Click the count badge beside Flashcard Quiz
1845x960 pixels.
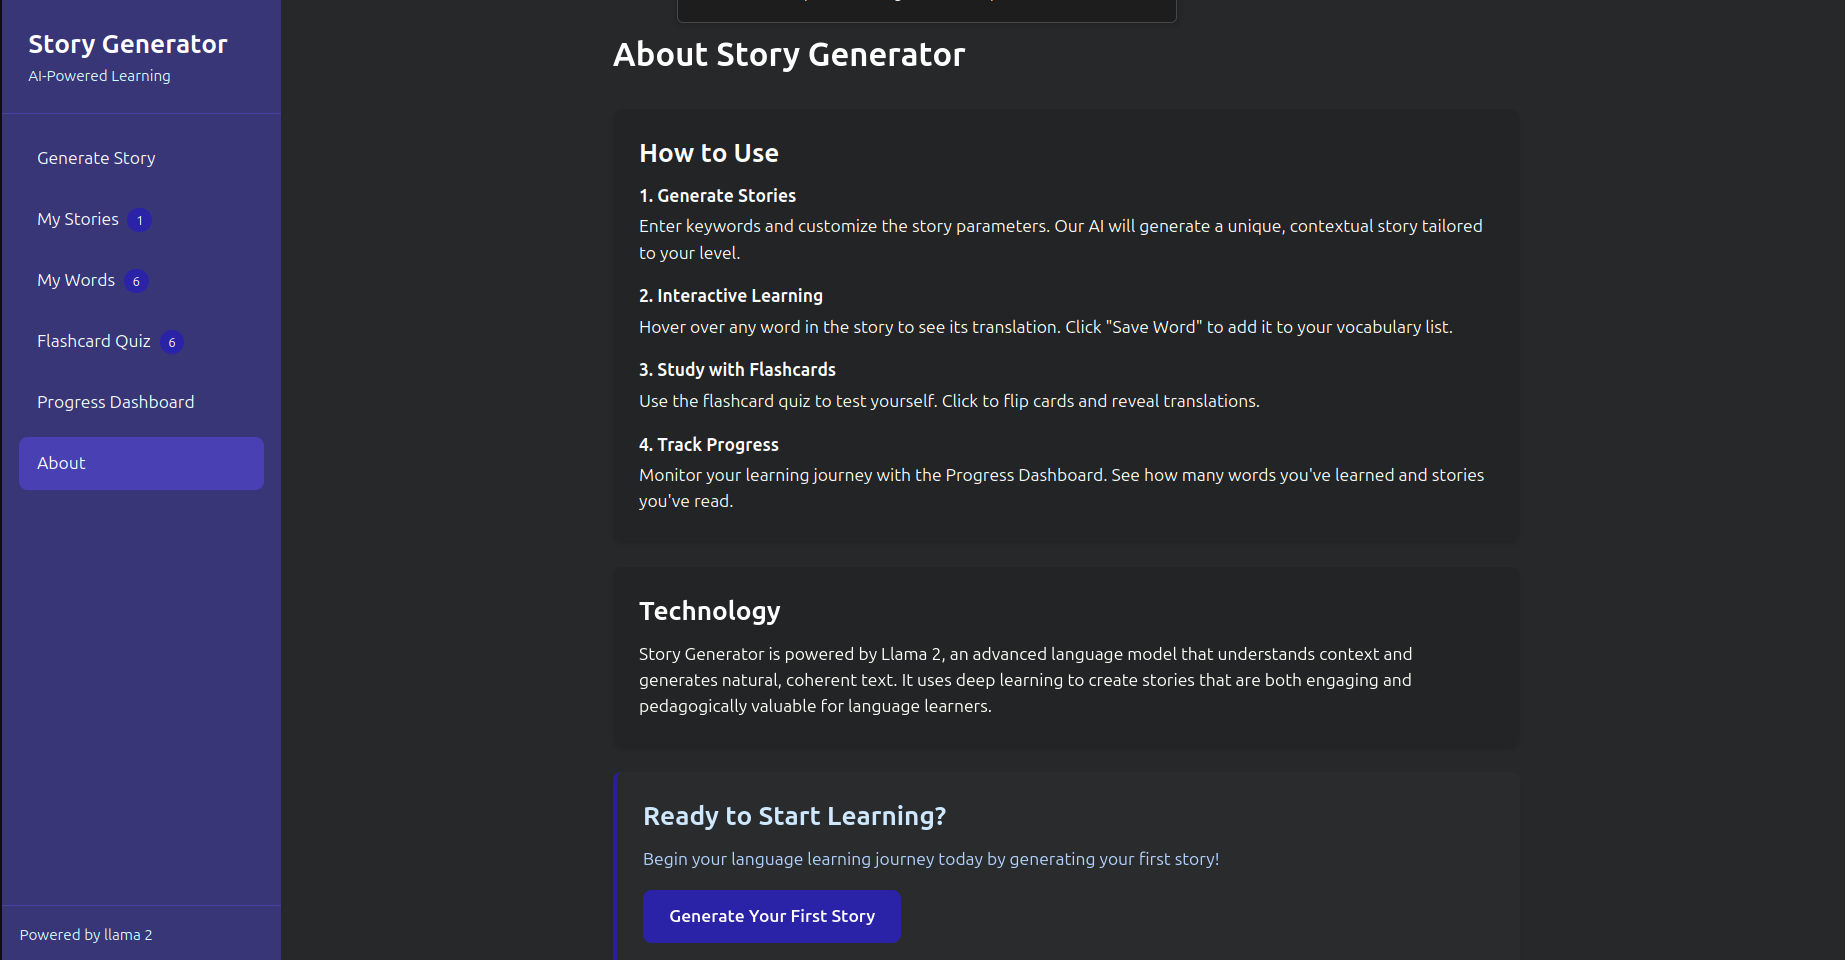(172, 342)
